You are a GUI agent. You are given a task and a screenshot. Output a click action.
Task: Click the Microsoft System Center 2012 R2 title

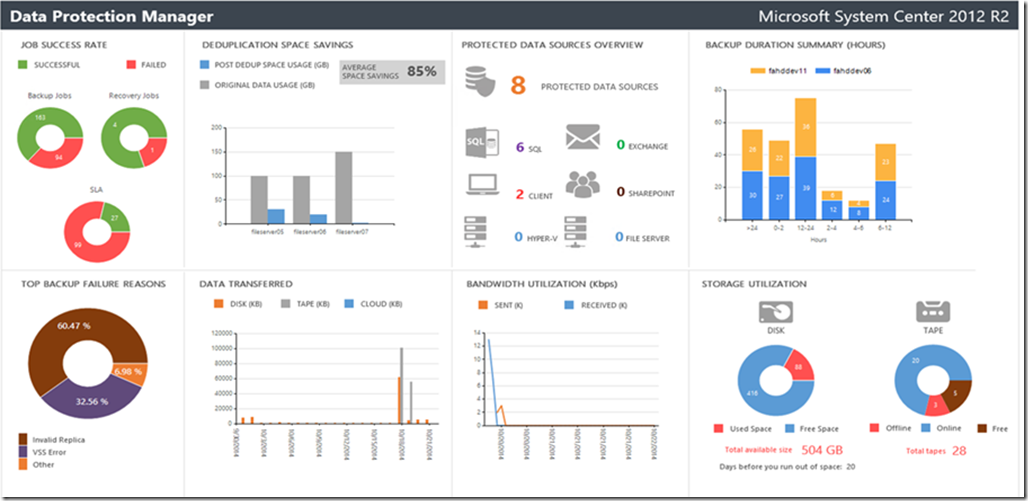(x=884, y=16)
